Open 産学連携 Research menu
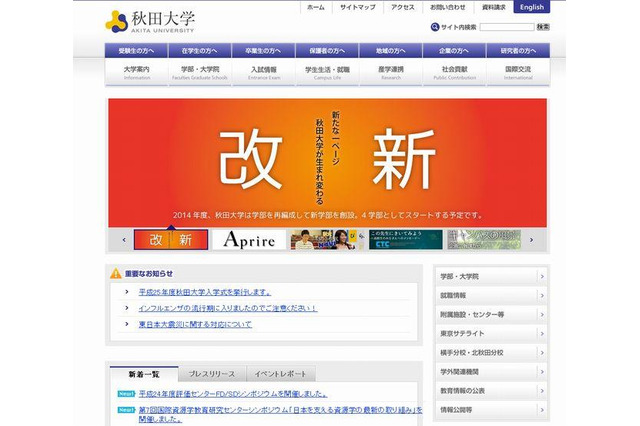The image size is (640, 426). (x=391, y=73)
